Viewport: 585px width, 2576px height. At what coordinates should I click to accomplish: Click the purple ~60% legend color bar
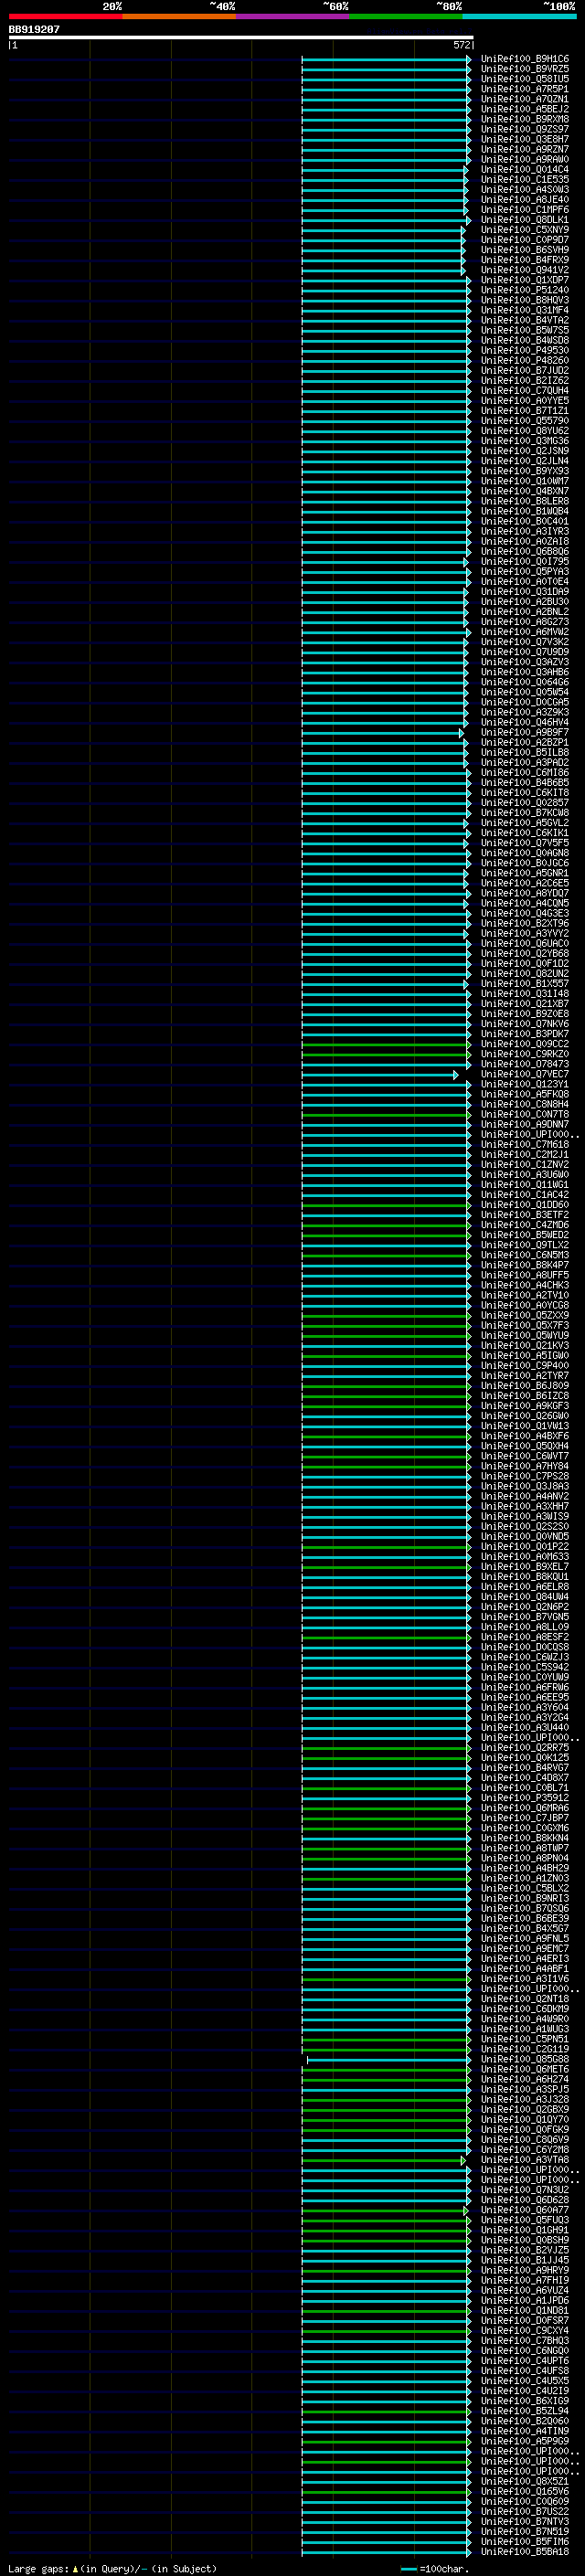[x=293, y=16]
